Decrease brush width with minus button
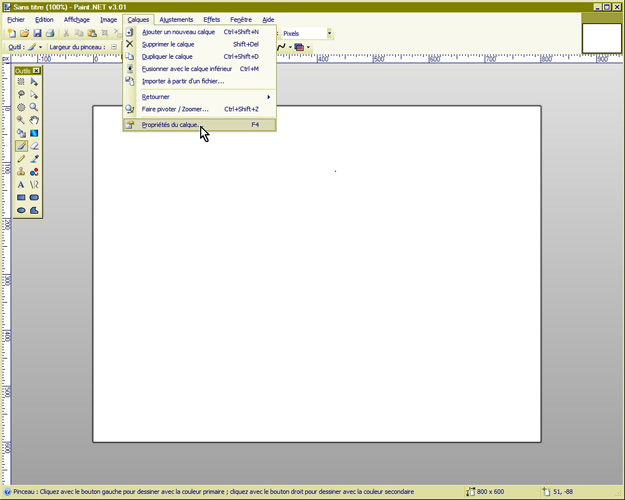This screenshot has height=500, width=625. click(x=113, y=47)
